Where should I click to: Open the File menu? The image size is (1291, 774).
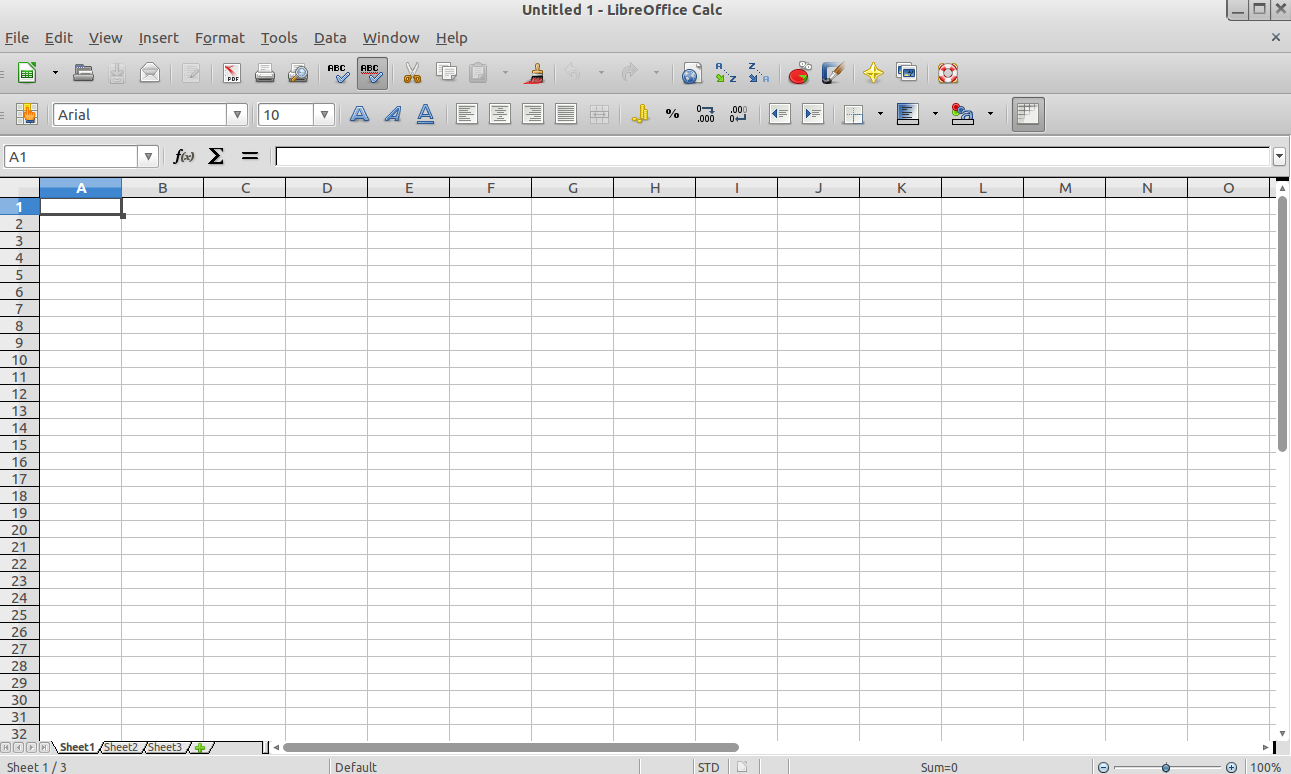[17, 38]
